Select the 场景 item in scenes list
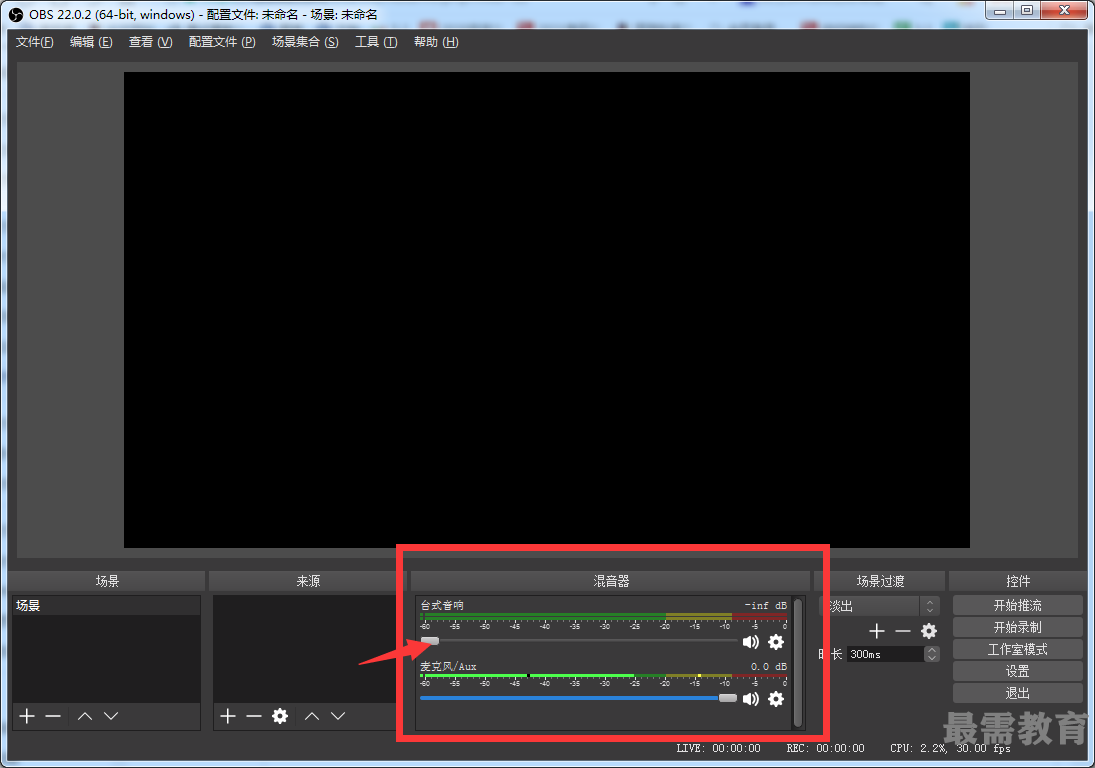 [x=106, y=606]
